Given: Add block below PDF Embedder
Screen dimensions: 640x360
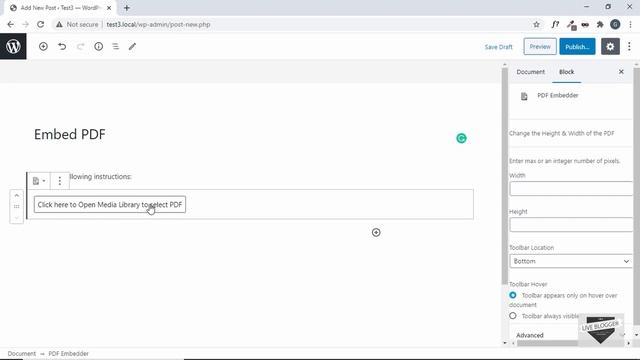Looking at the screenshot, I should click(x=376, y=232).
